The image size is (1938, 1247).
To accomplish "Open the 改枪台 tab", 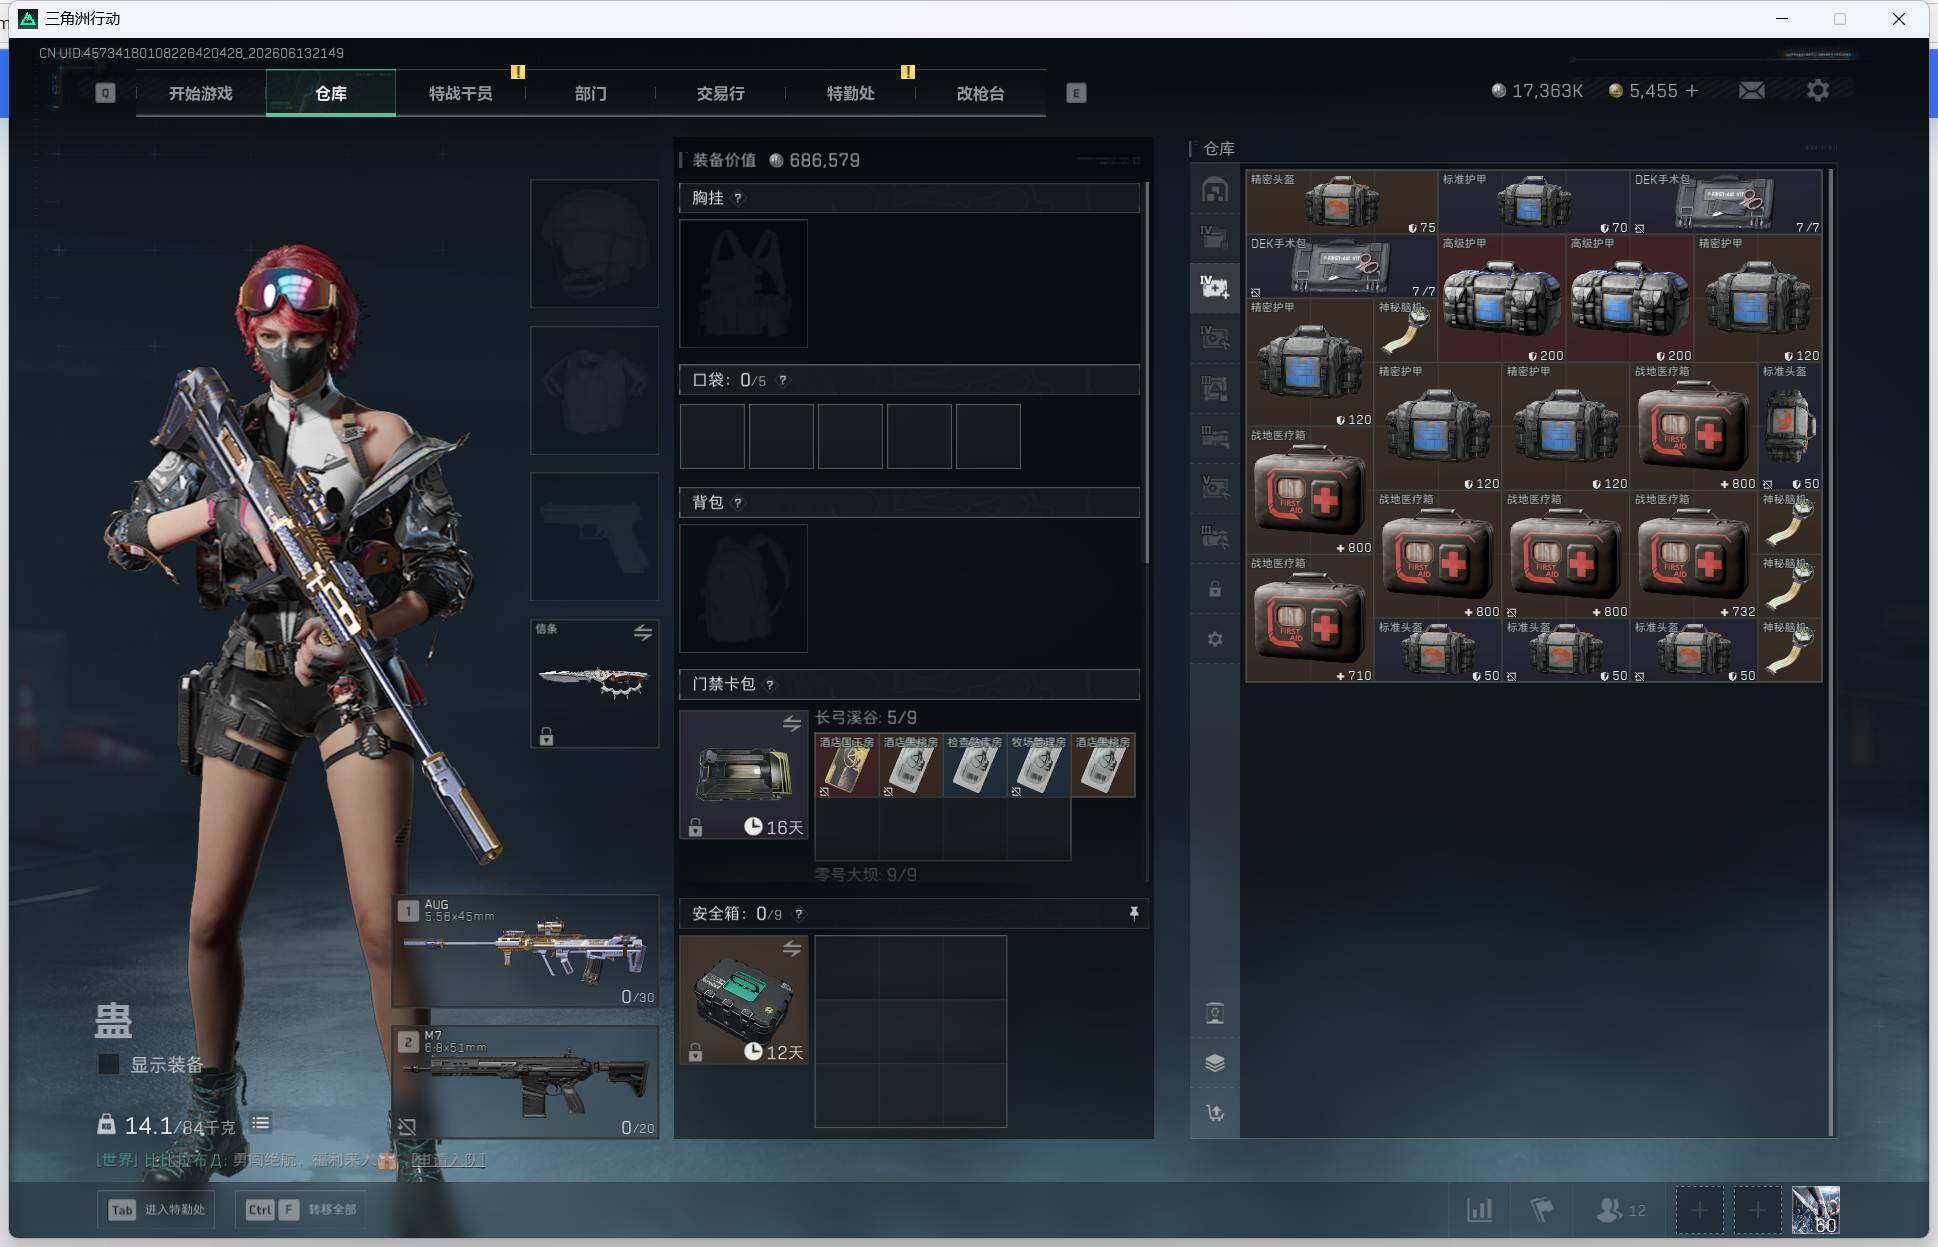I will 981,93.
